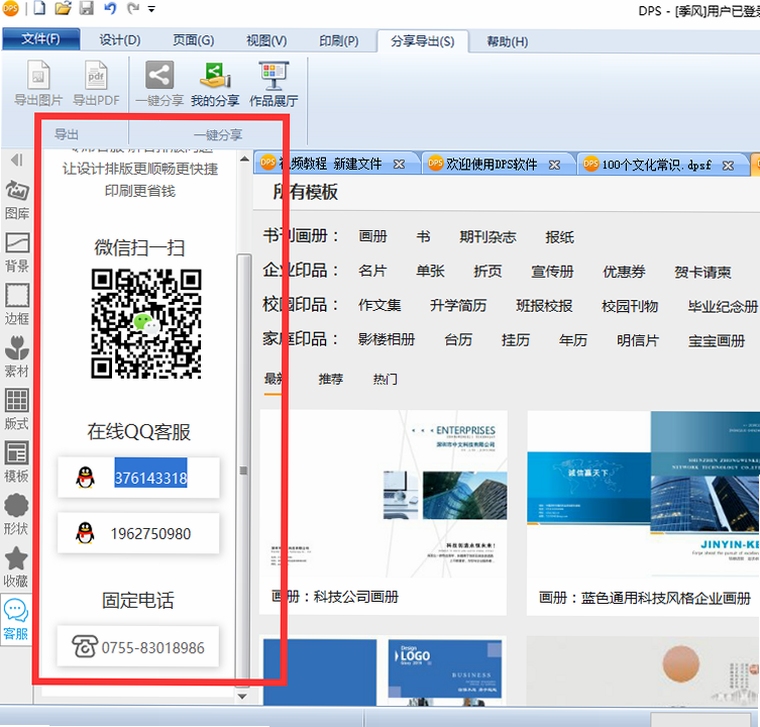The width and height of the screenshot is (760, 727).
Task: Open the 版式 layout sidebar icon
Action: pyautogui.click(x=17, y=409)
